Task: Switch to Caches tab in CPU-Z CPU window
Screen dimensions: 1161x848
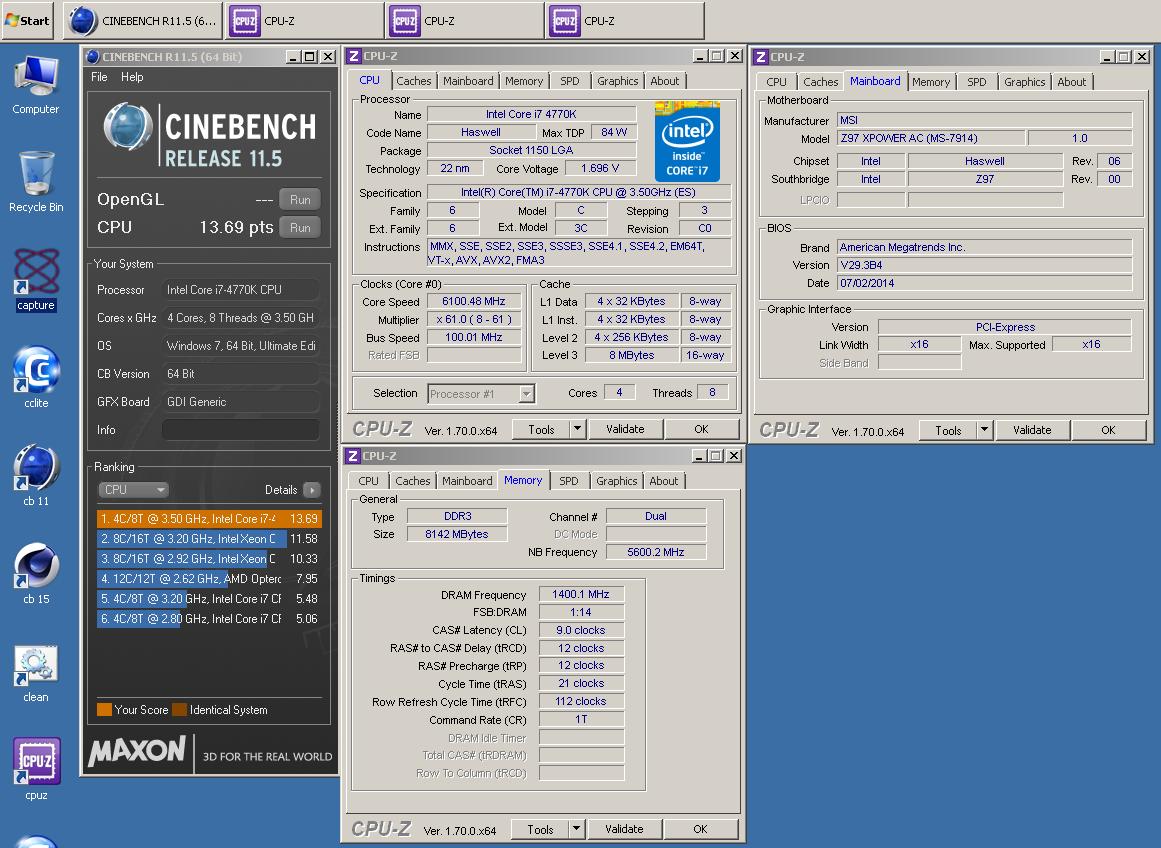Action: (x=413, y=81)
